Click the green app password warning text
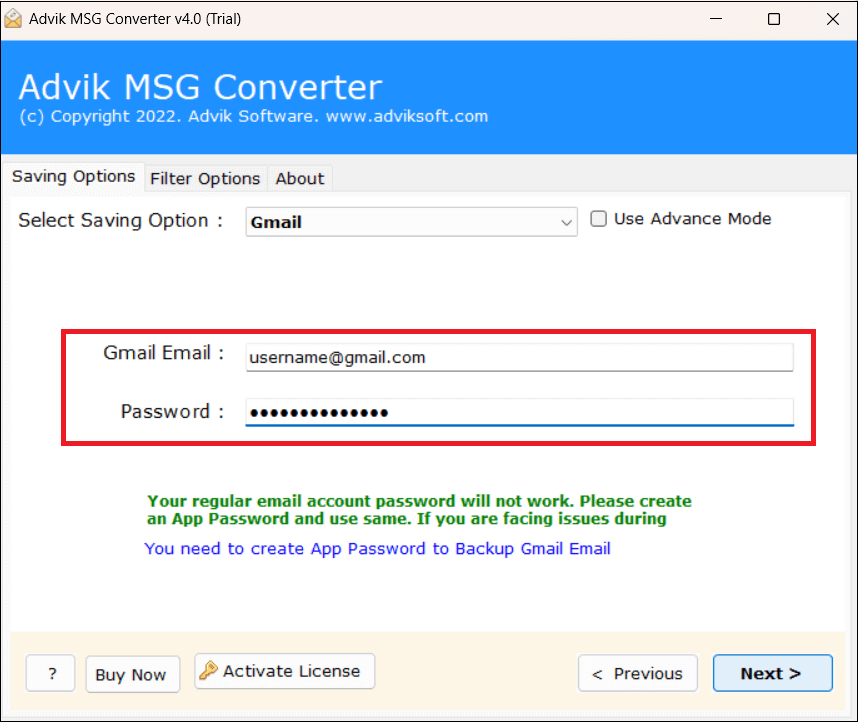 click(x=419, y=510)
